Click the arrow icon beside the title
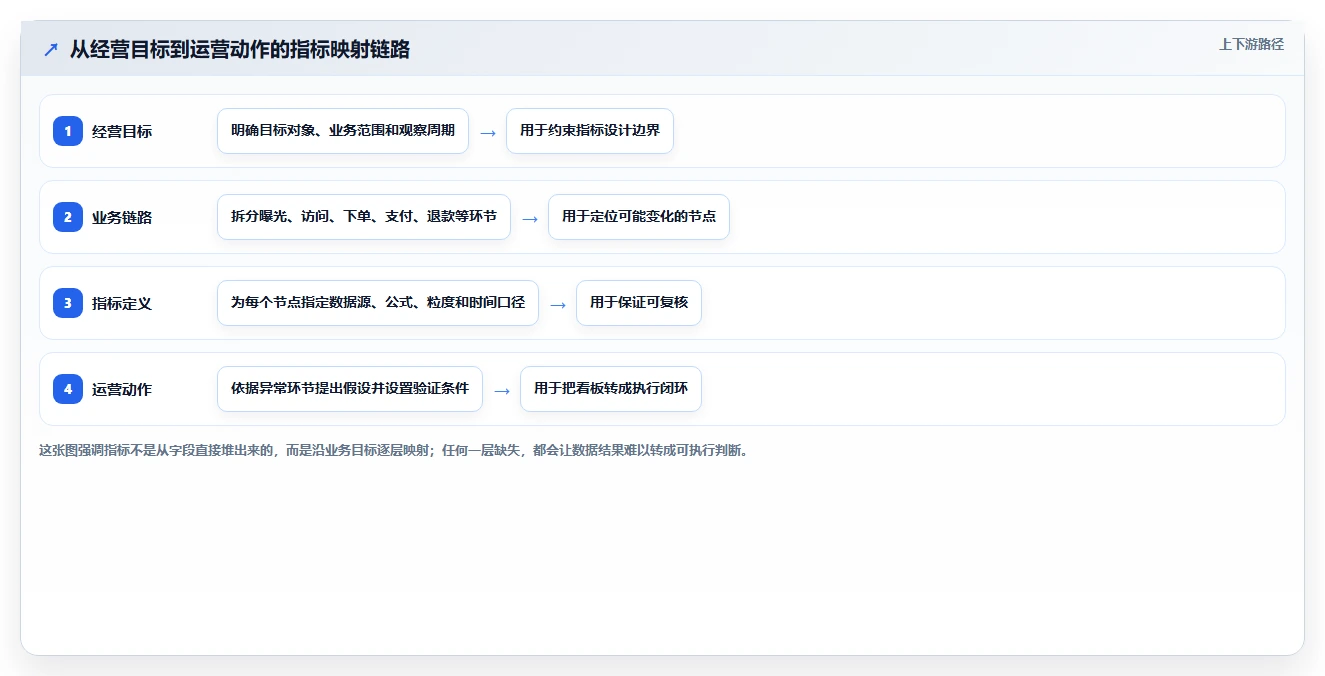This screenshot has height=676, width=1325. point(51,49)
